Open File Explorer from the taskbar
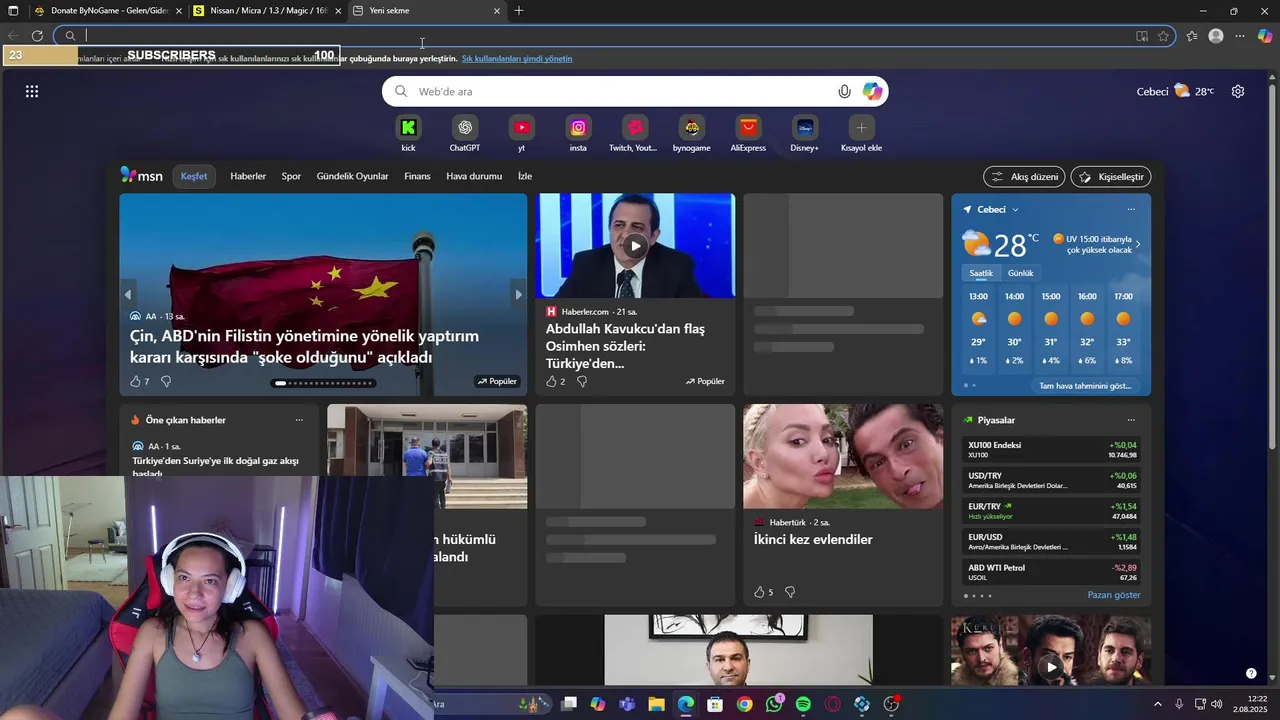1280x720 pixels. (656, 704)
